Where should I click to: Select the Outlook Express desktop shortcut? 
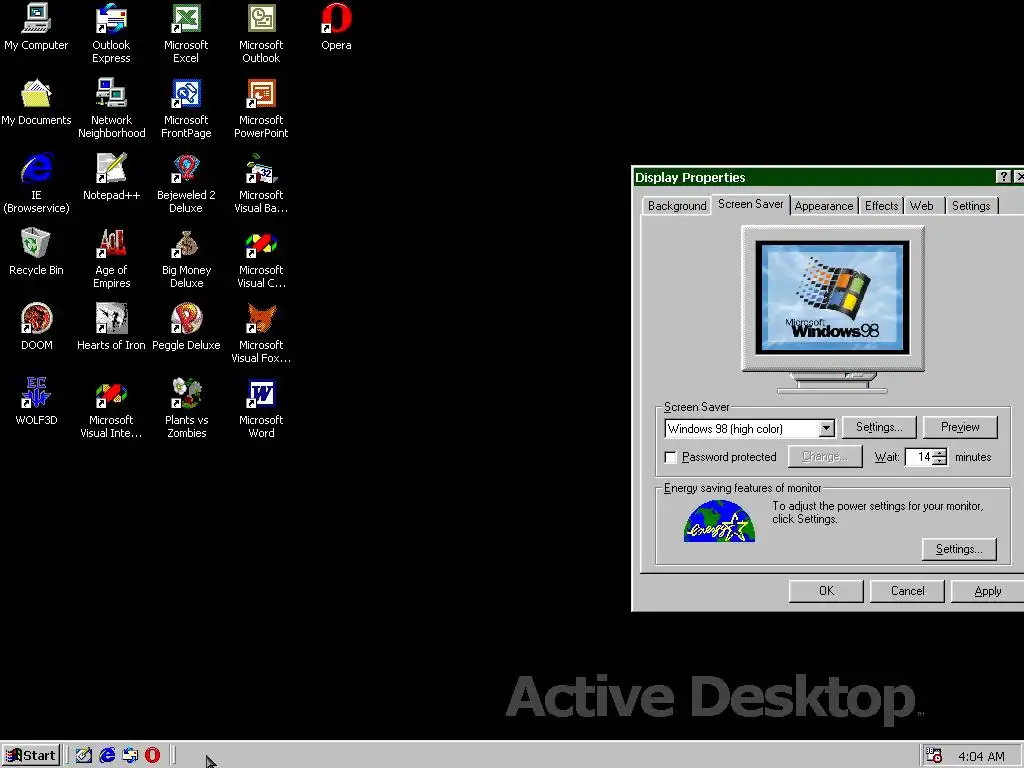pyautogui.click(x=111, y=33)
